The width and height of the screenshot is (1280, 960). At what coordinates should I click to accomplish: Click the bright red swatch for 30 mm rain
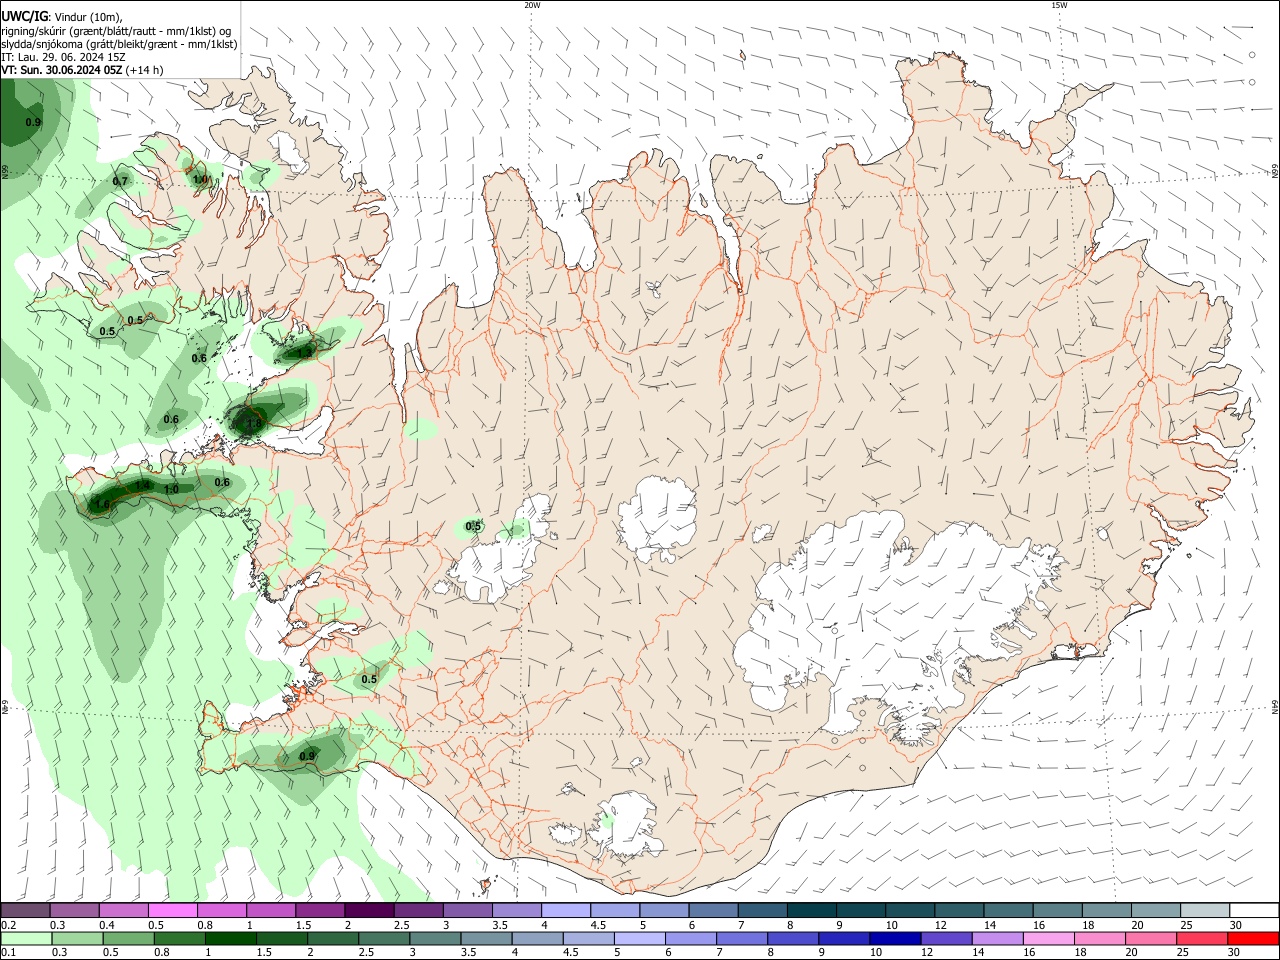1255,938
